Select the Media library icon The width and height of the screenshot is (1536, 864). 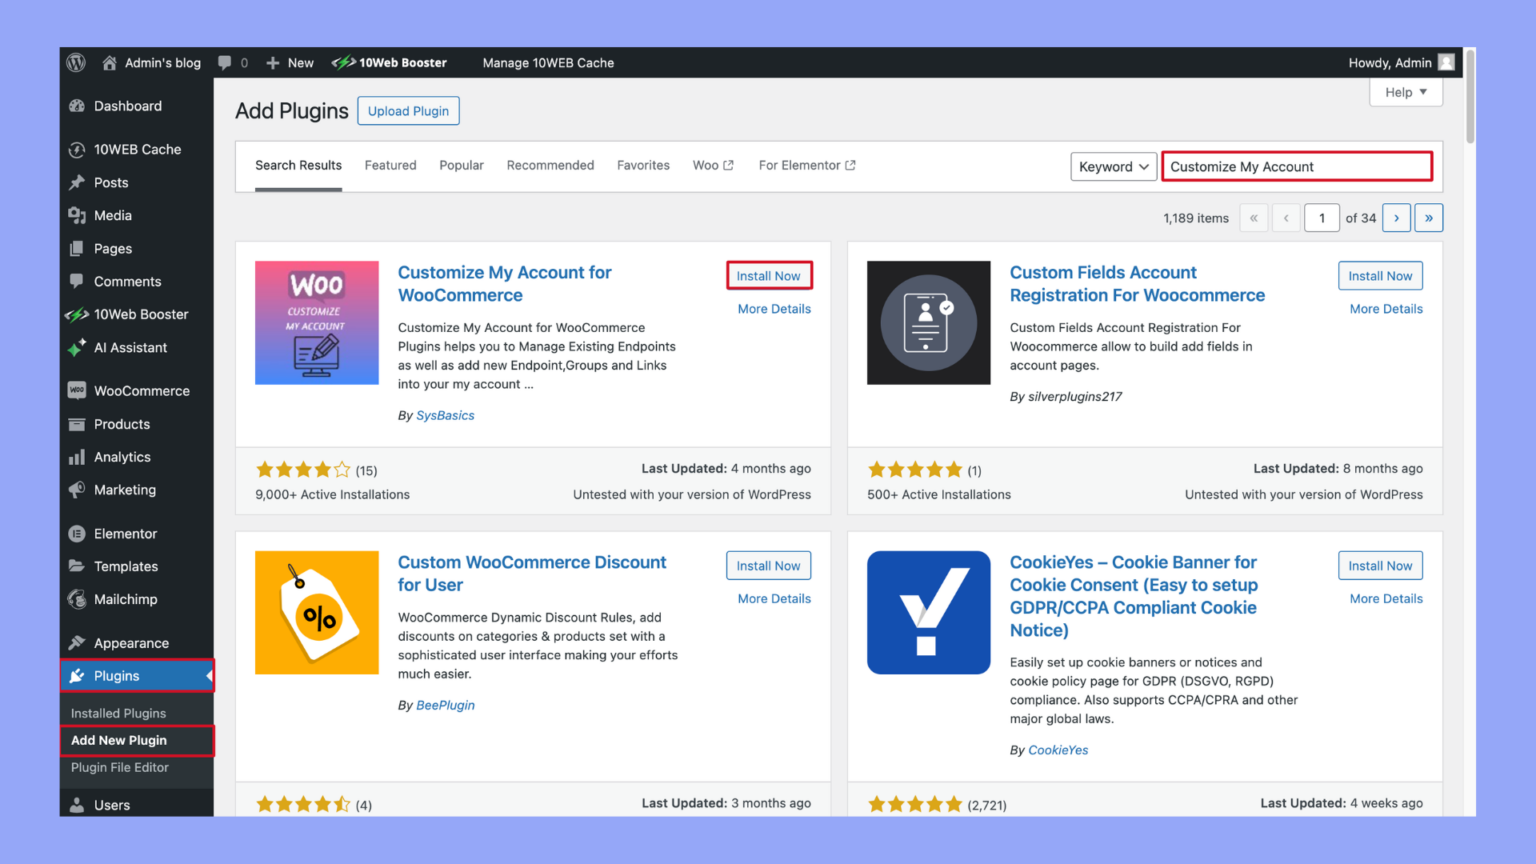tap(78, 215)
